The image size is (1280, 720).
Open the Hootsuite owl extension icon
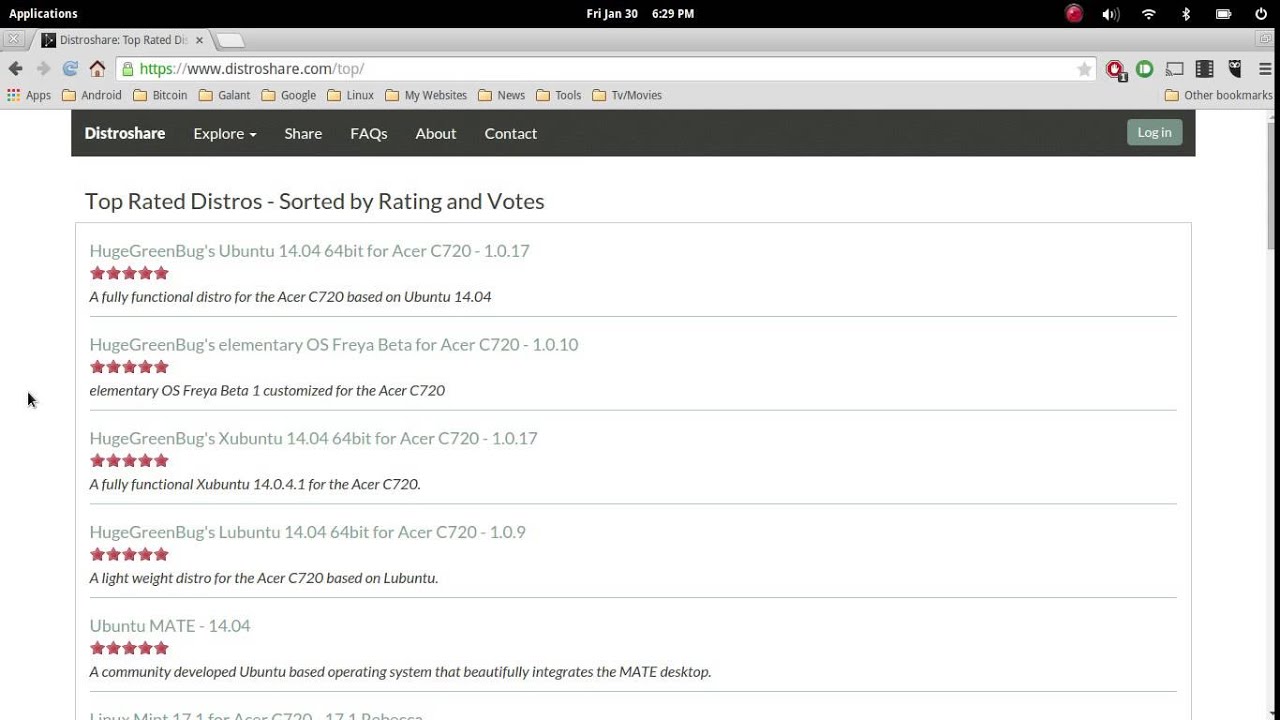pos(1235,69)
